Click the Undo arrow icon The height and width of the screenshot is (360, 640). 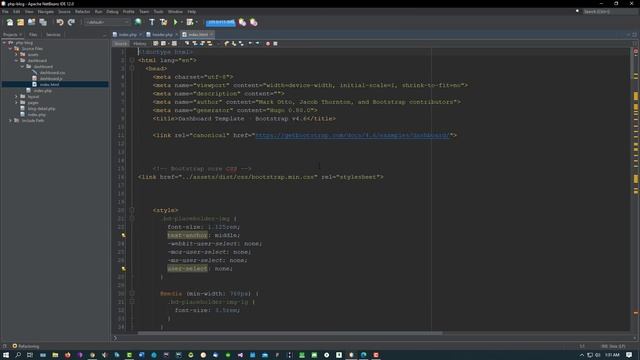tap(60, 22)
